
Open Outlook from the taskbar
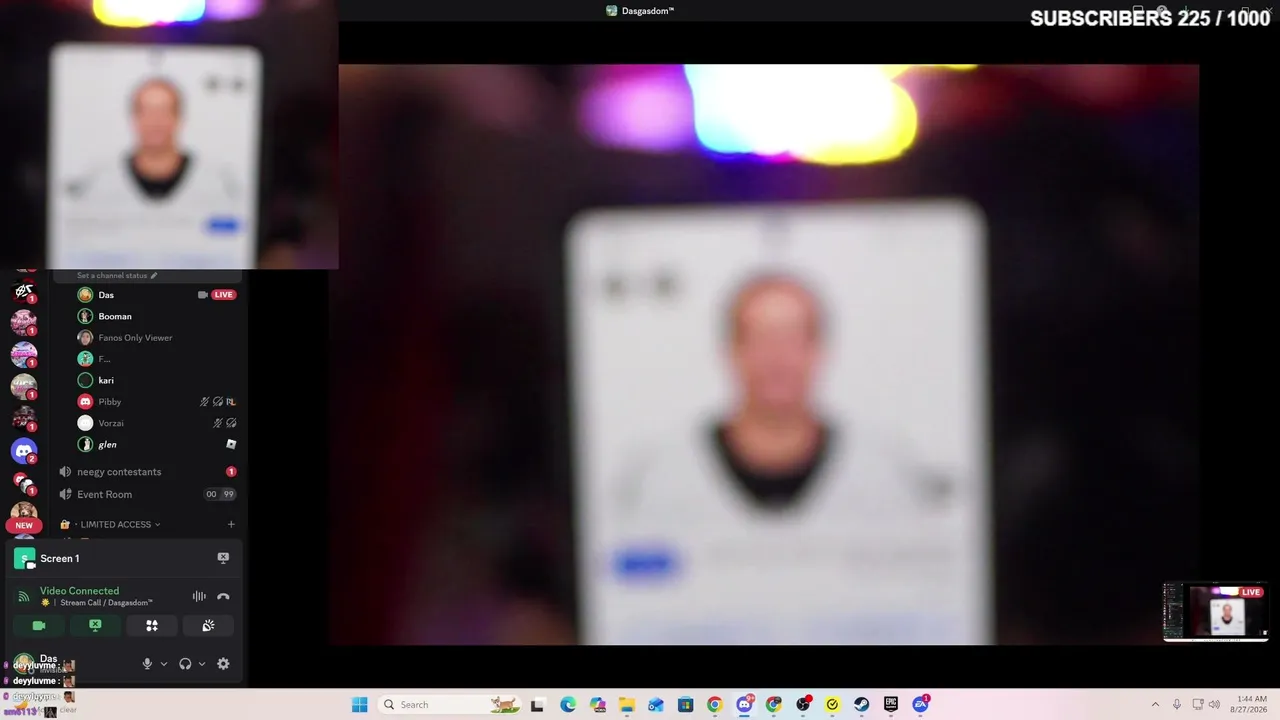656,705
